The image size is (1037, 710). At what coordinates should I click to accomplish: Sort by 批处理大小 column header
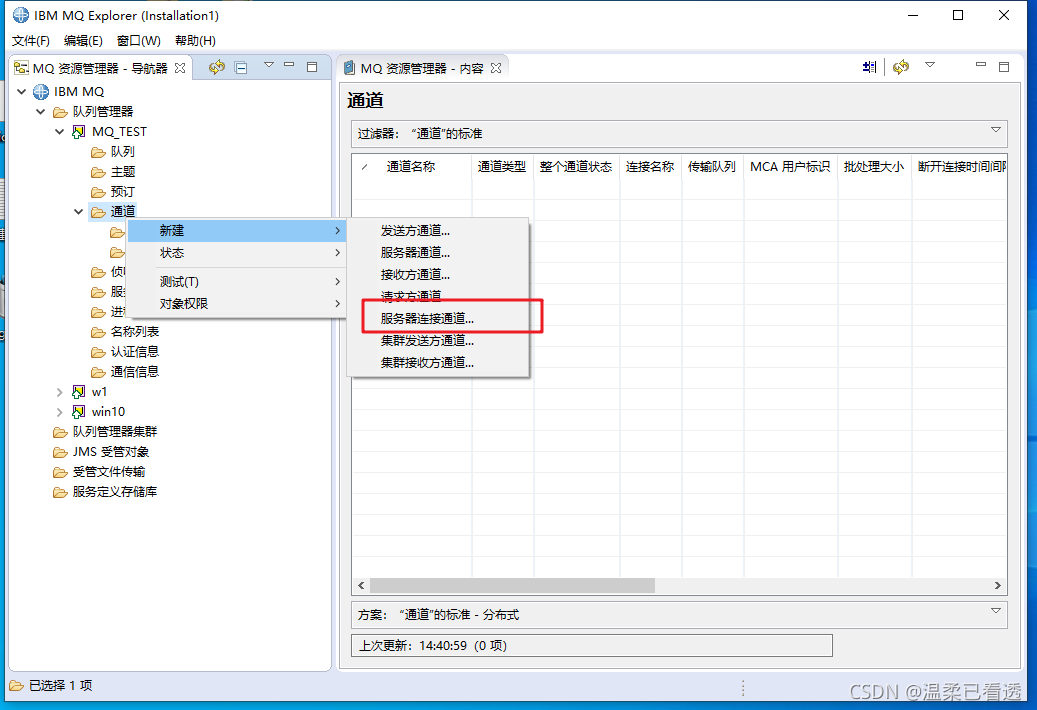(x=874, y=167)
